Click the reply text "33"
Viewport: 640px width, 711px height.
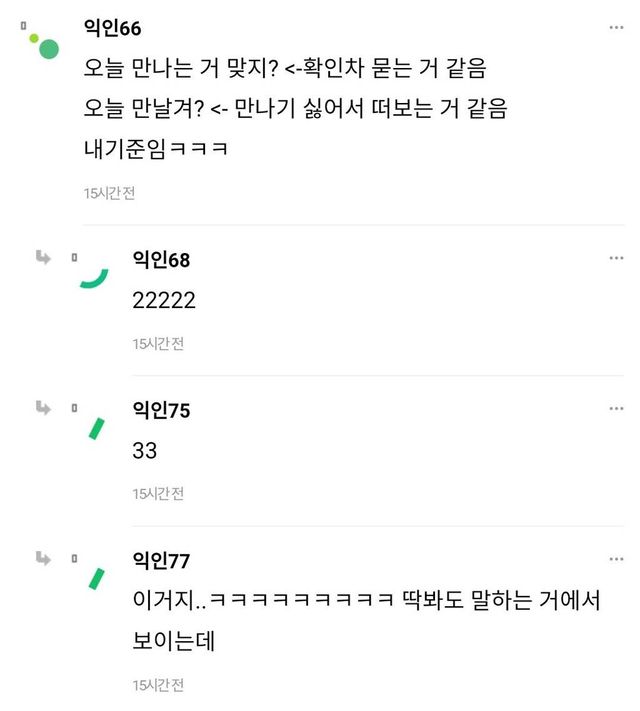tap(145, 451)
